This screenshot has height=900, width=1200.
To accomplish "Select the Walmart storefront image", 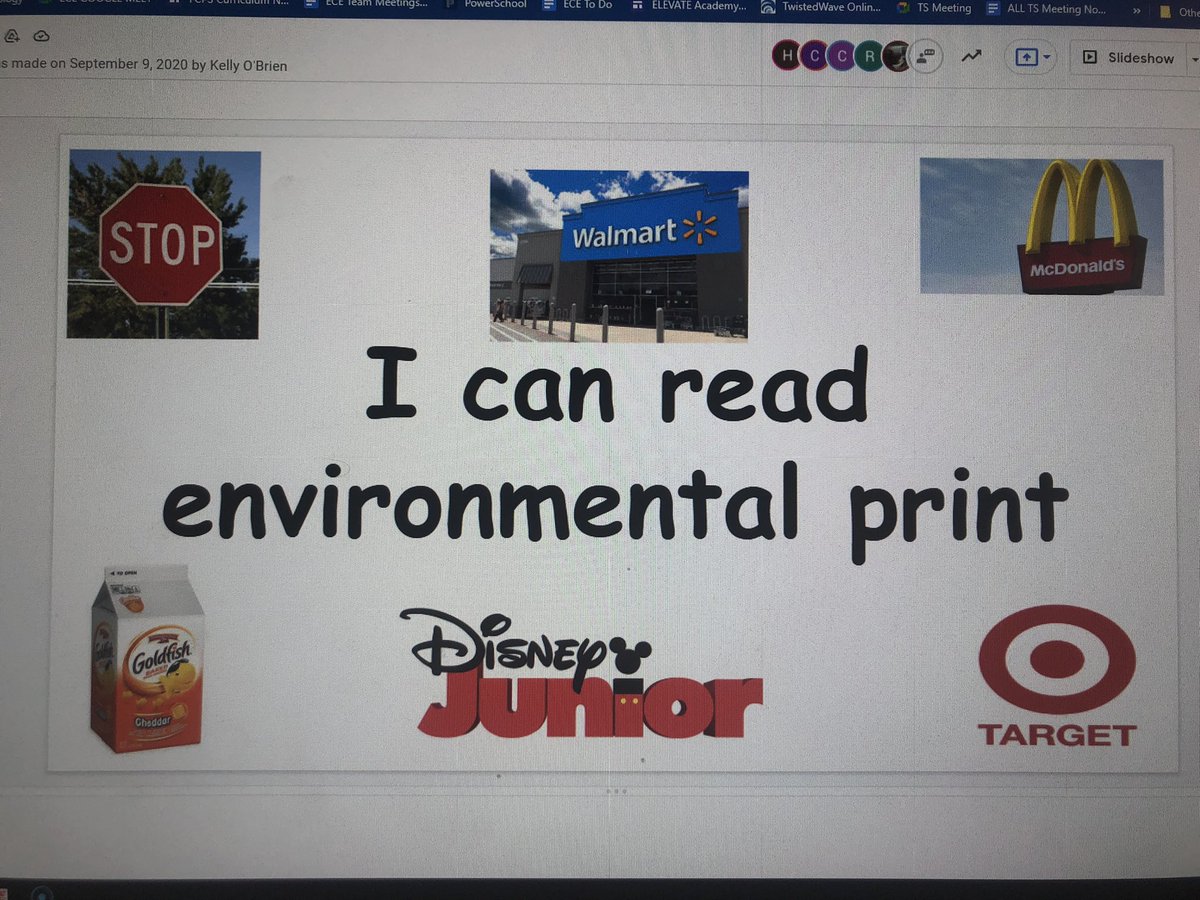I will (619, 256).
